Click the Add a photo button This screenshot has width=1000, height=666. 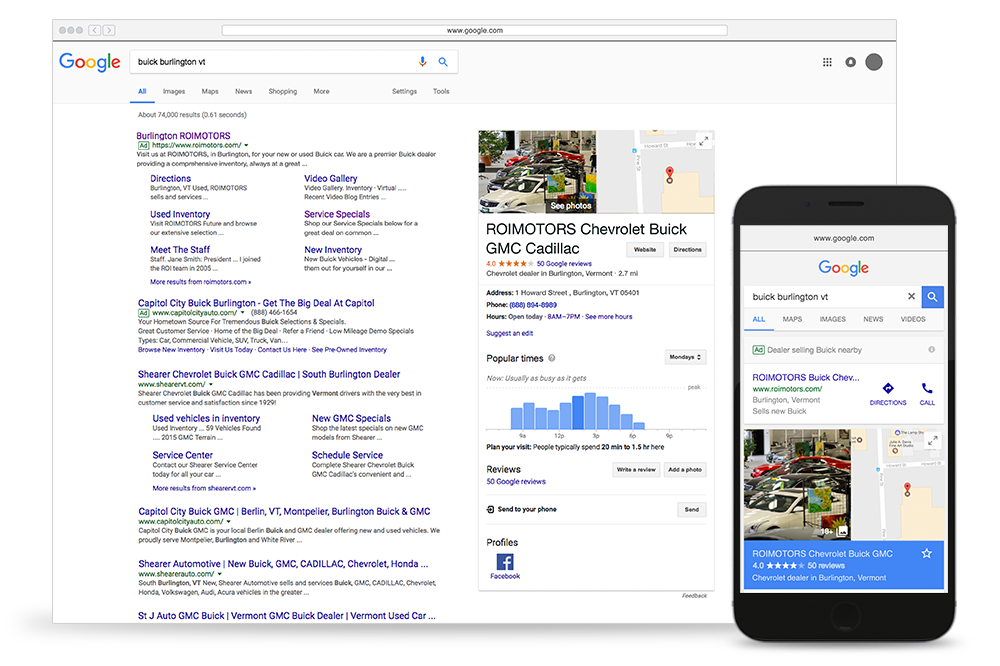pos(685,470)
